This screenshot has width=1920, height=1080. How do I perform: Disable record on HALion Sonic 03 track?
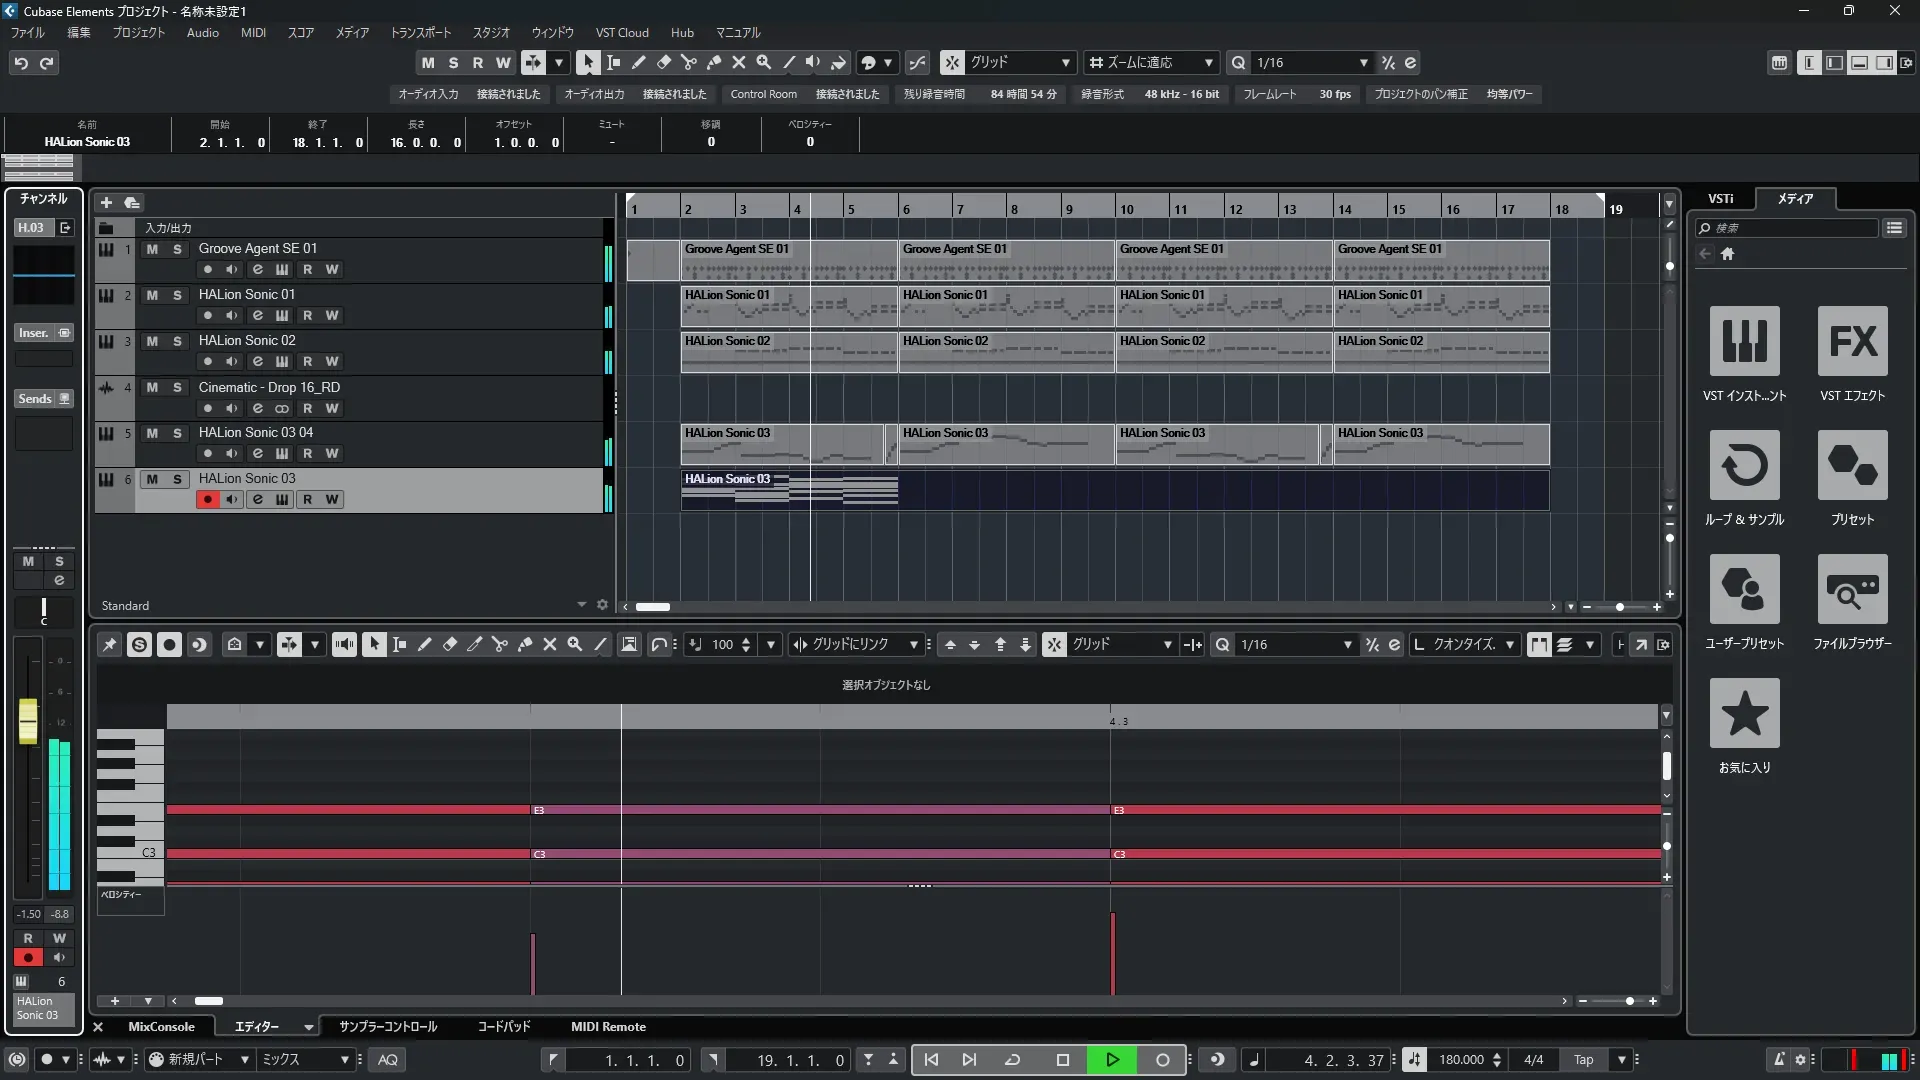(207, 499)
